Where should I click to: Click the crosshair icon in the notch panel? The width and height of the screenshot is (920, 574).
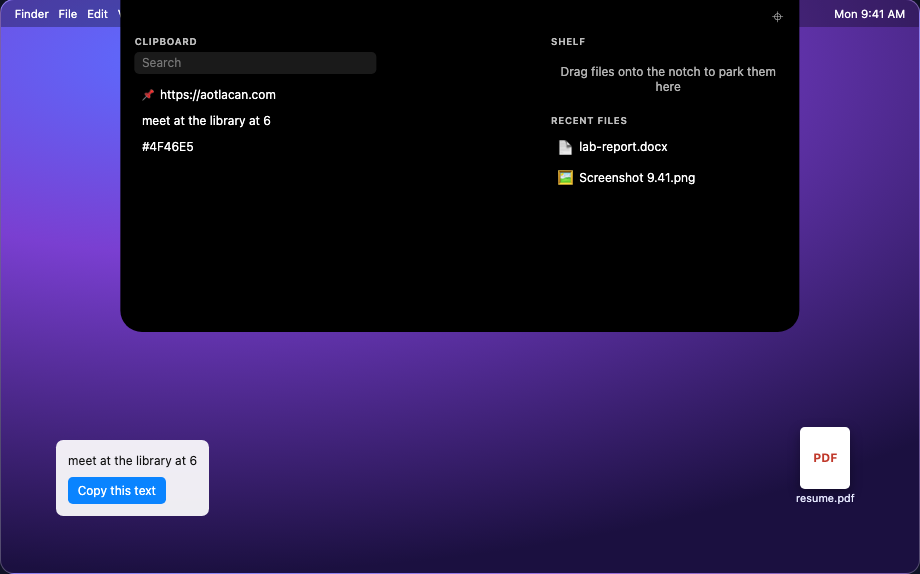[777, 17]
